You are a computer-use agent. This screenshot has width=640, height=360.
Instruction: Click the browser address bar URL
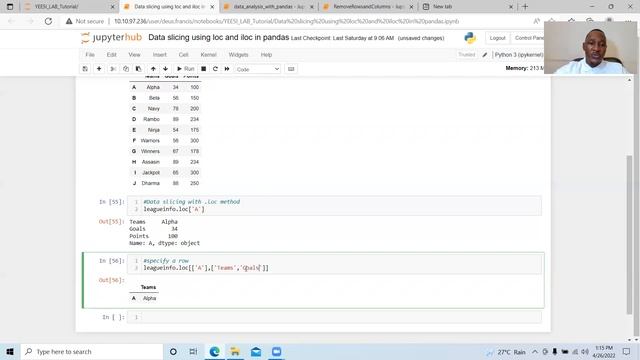tap(287, 21)
